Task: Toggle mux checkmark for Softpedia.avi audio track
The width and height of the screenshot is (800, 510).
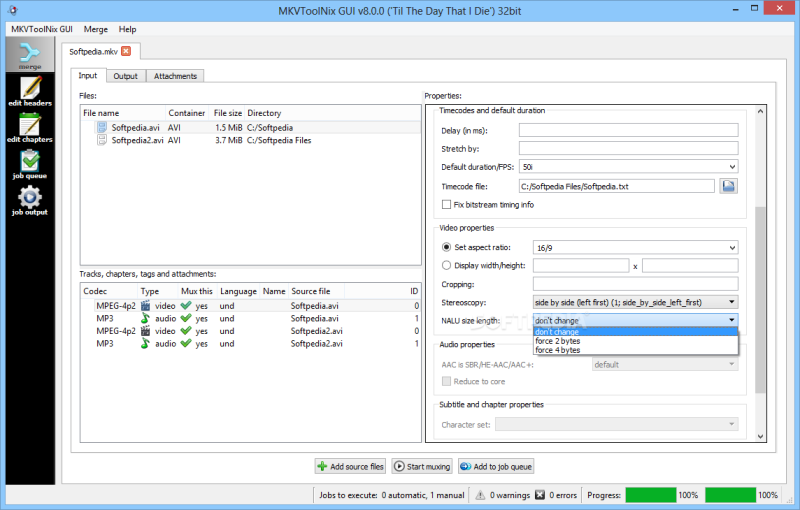Action: [186, 318]
